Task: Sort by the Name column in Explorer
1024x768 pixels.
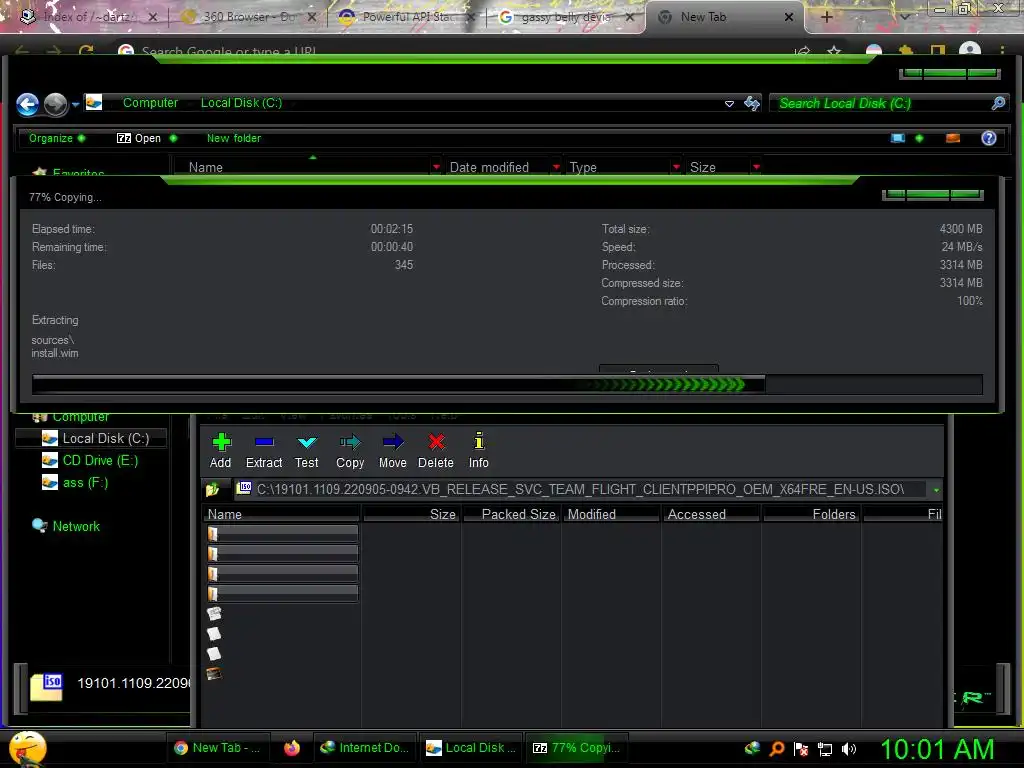Action: click(x=302, y=167)
